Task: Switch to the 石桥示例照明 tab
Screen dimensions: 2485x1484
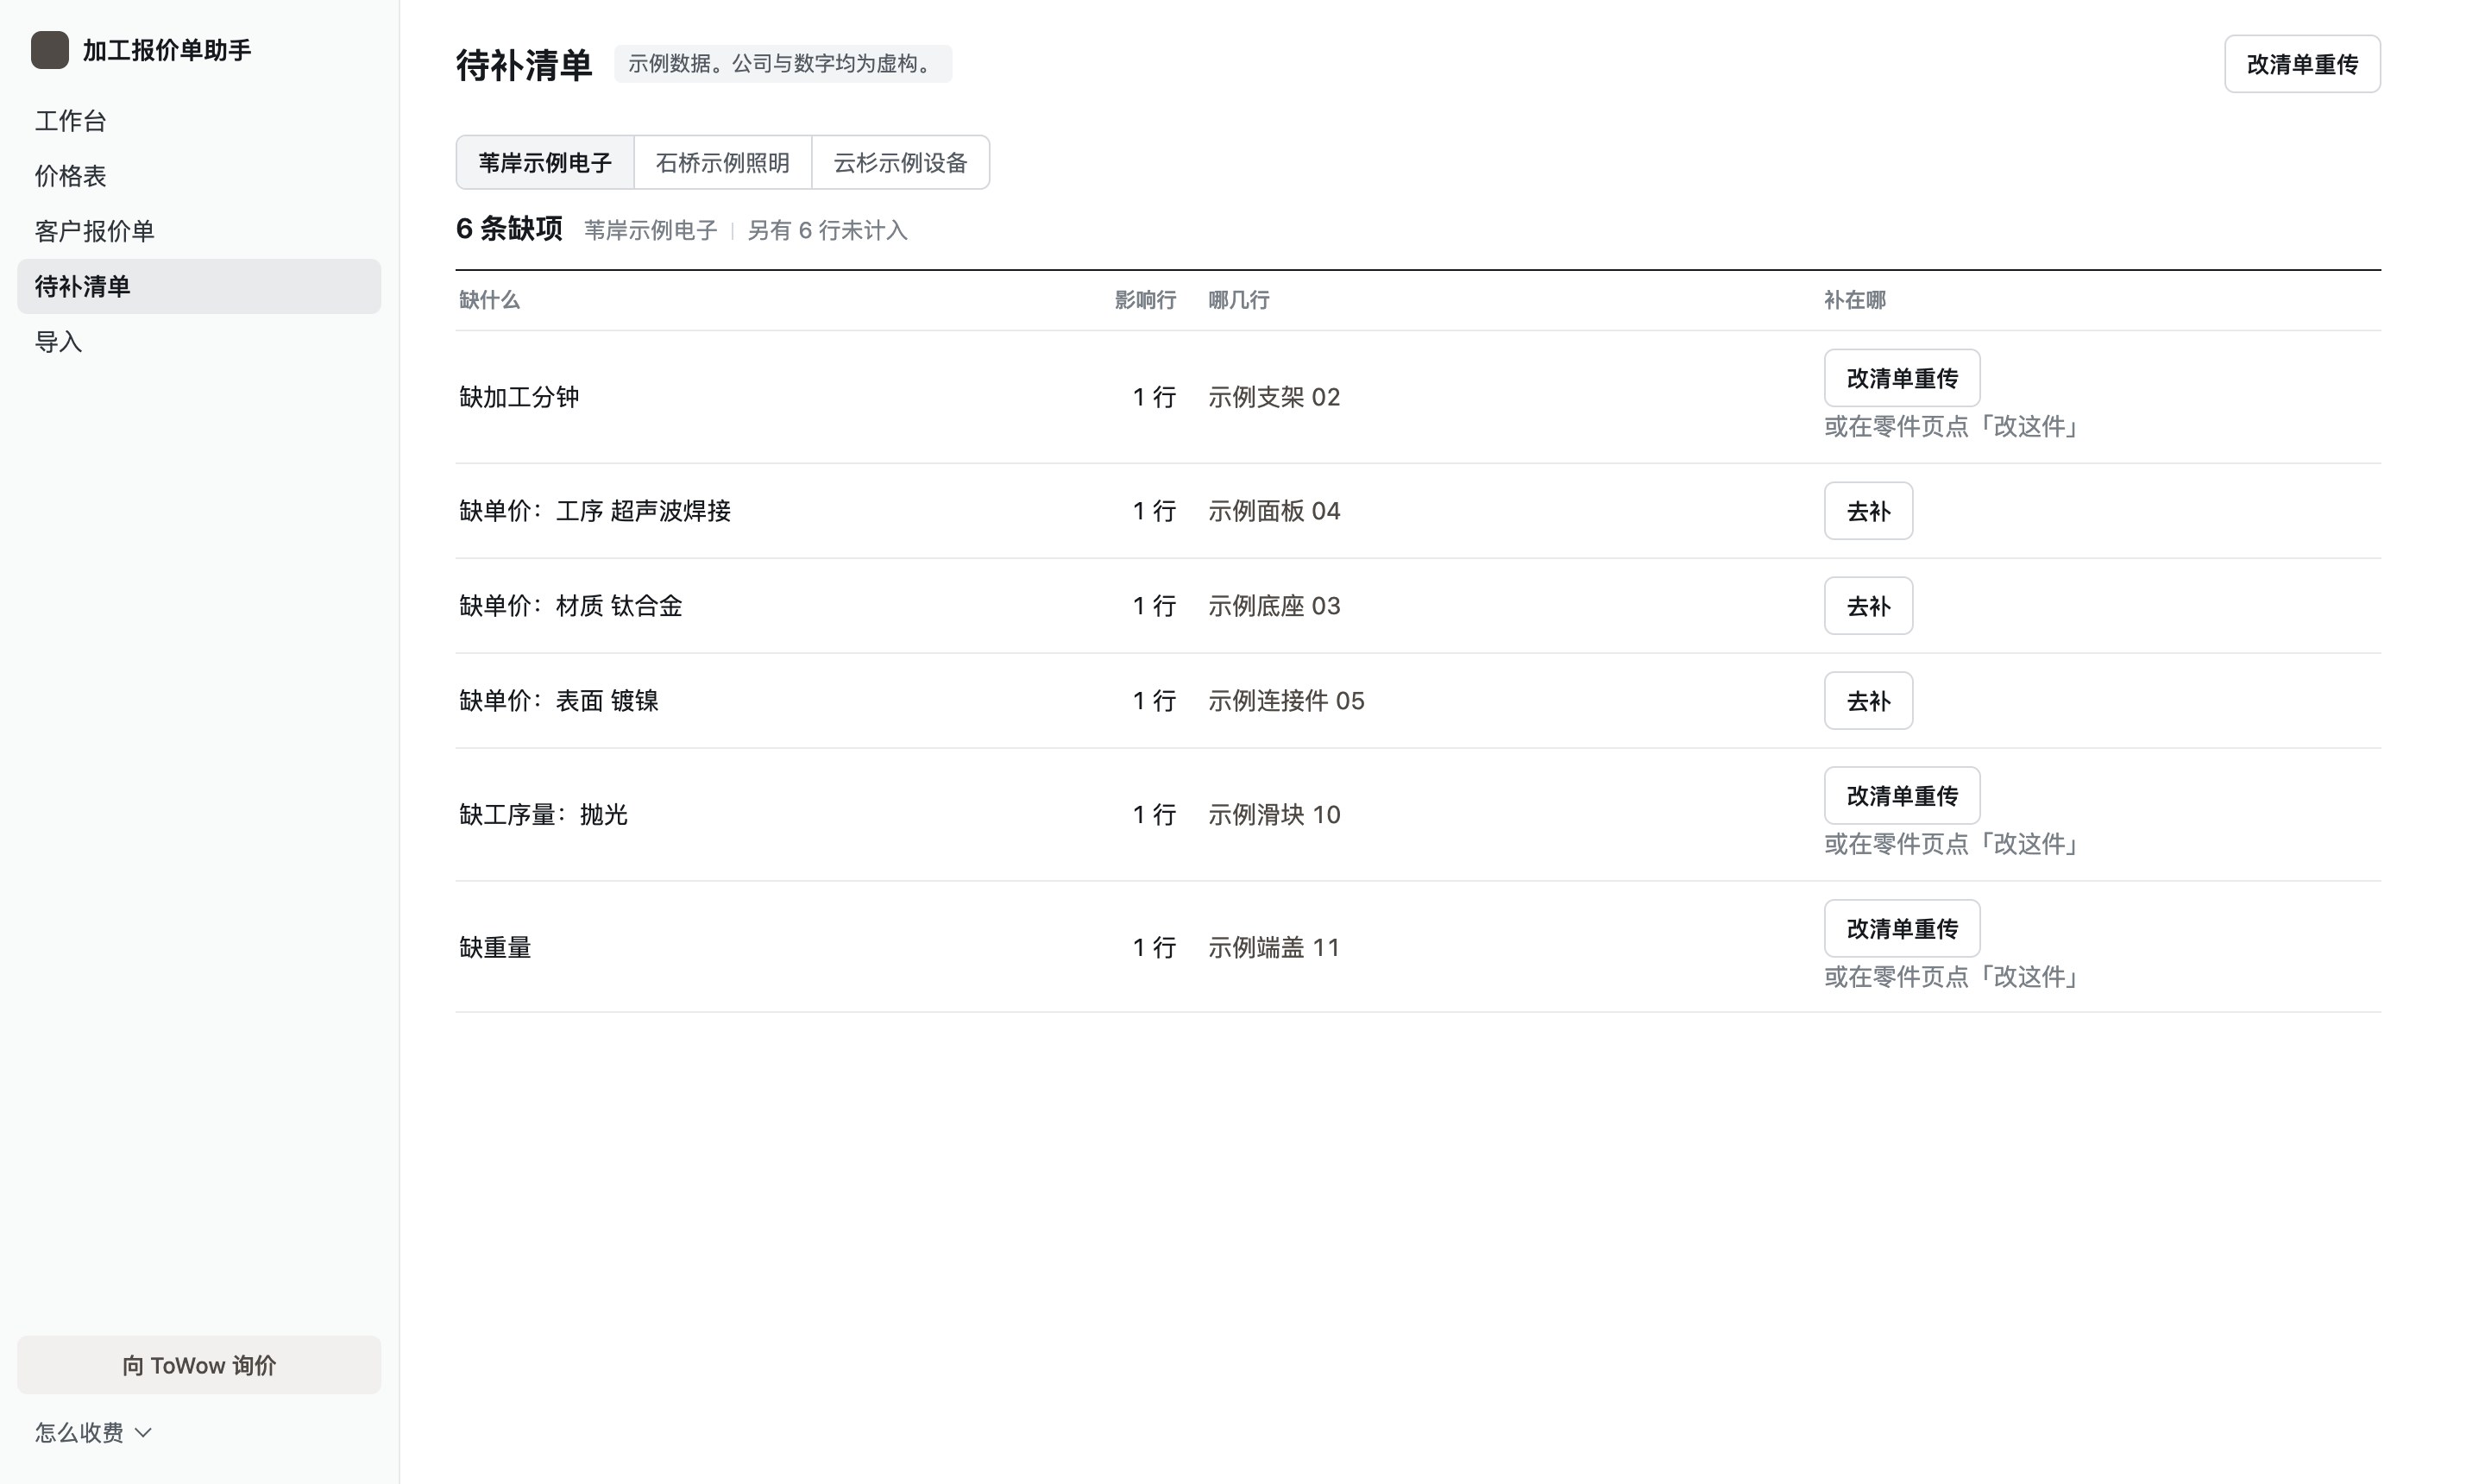Action: (x=723, y=162)
